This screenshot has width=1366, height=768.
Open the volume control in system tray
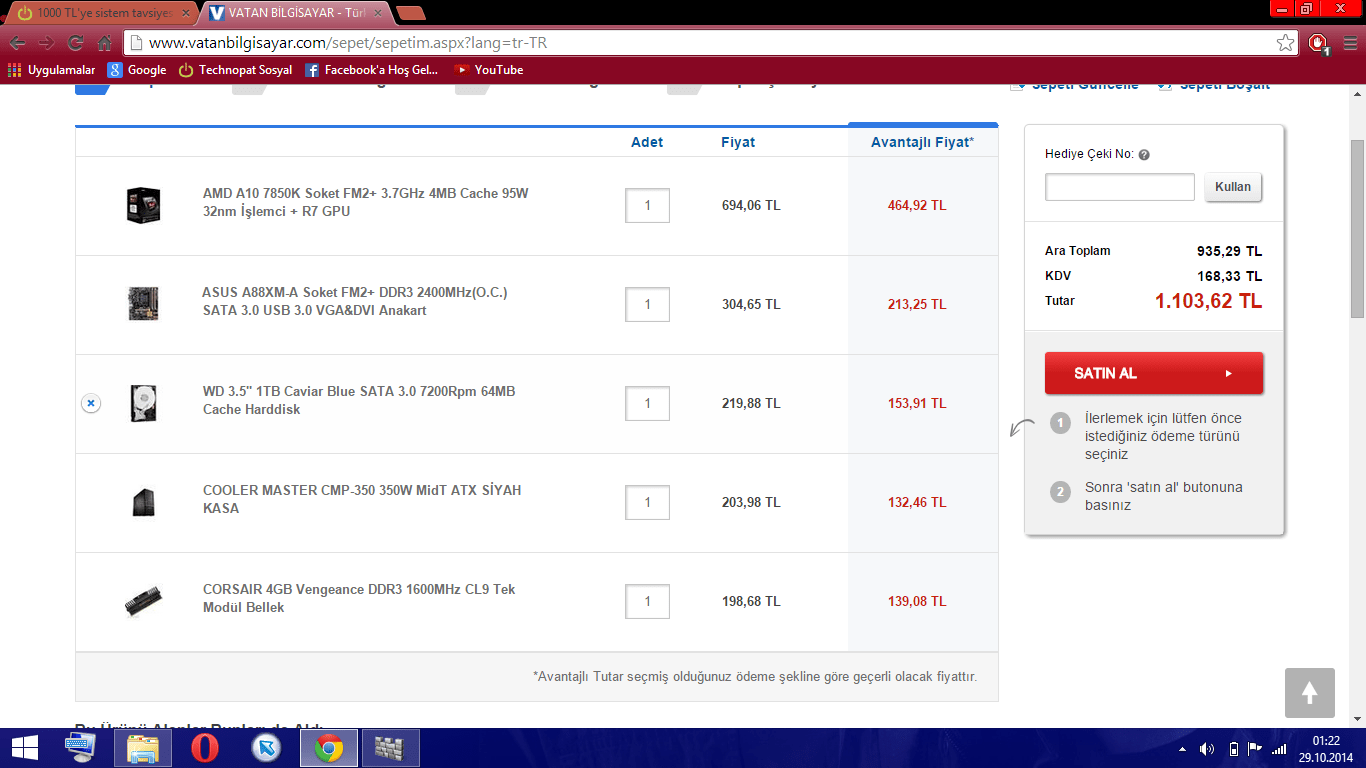1206,749
